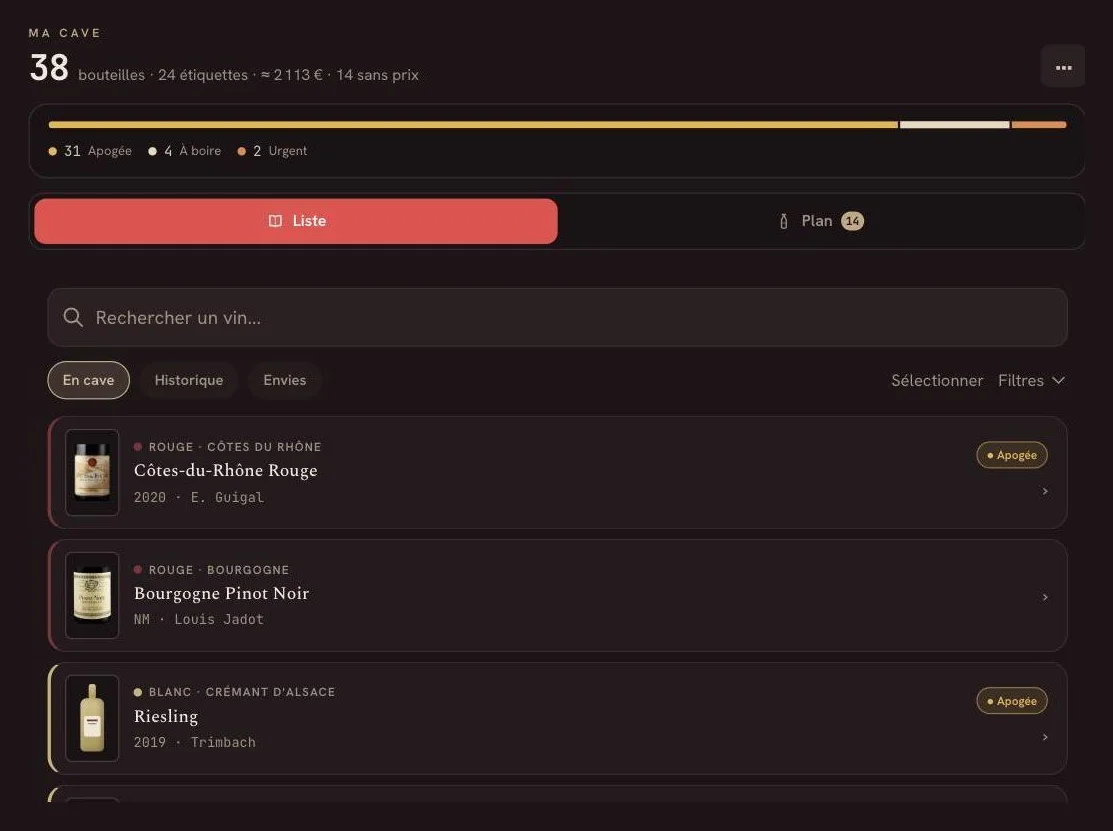Open Côtes-du-Rhône Rouge row chevron
The image size is (1113, 831).
tap(1045, 491)
